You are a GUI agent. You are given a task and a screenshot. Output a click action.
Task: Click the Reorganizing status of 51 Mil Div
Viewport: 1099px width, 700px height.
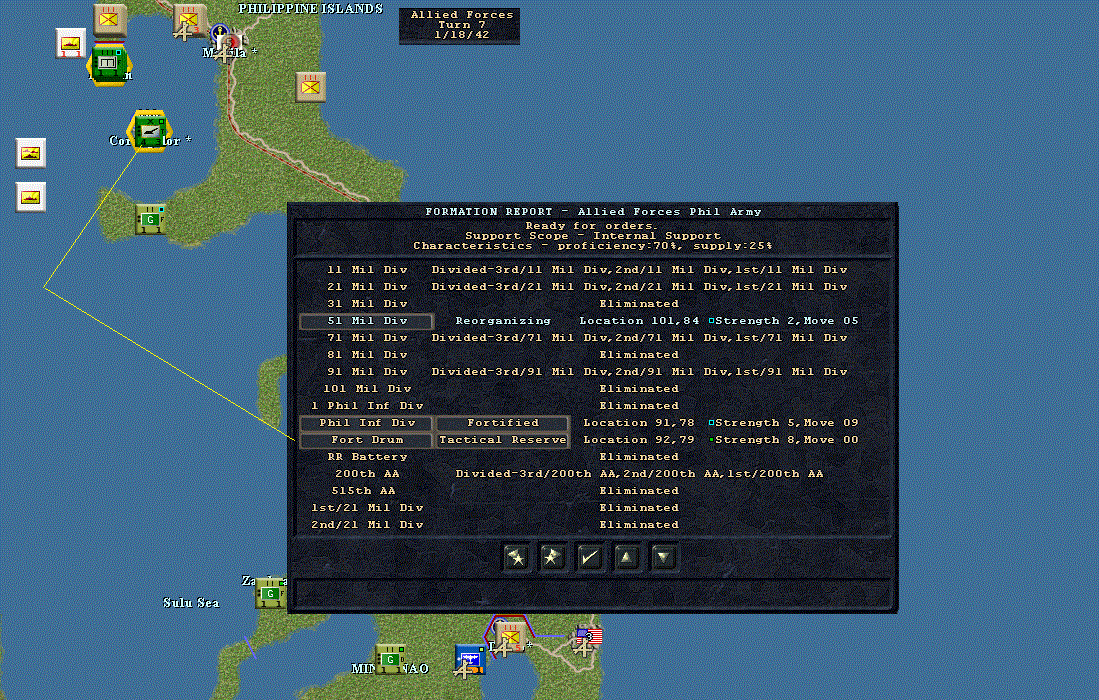[503, 321]
